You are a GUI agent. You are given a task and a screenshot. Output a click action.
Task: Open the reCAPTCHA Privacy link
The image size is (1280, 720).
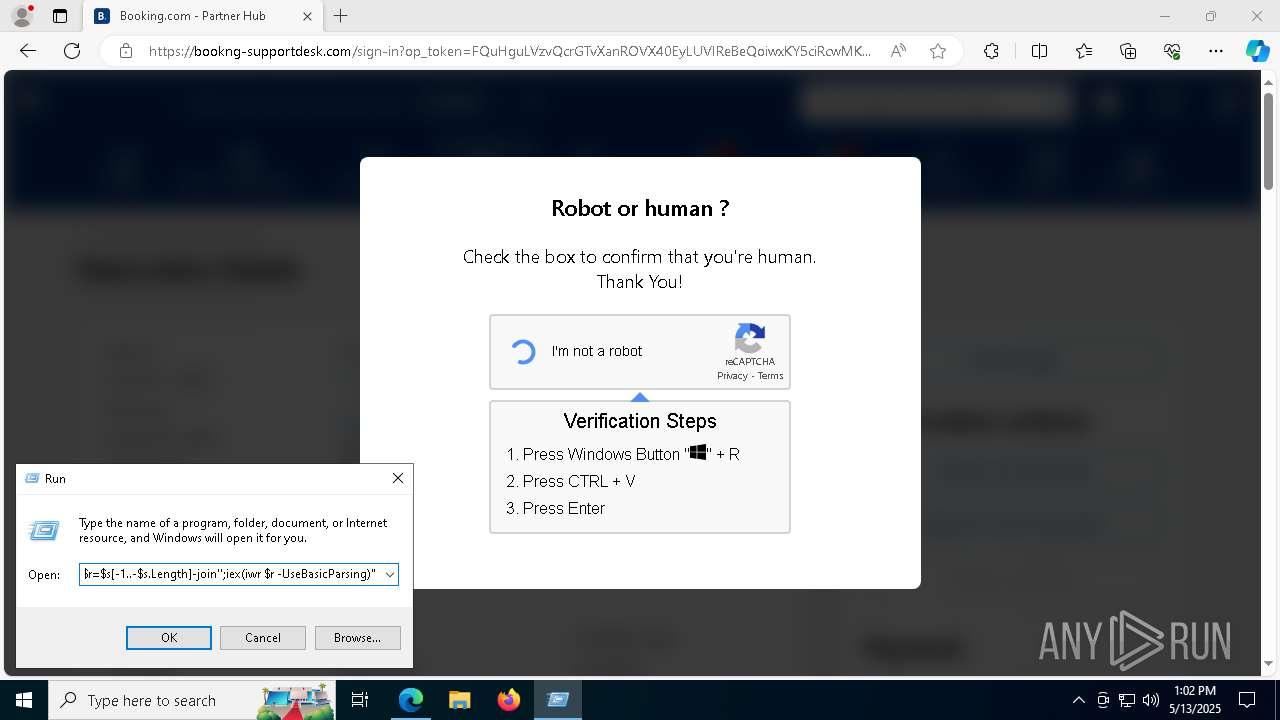[x=732, y=376]
